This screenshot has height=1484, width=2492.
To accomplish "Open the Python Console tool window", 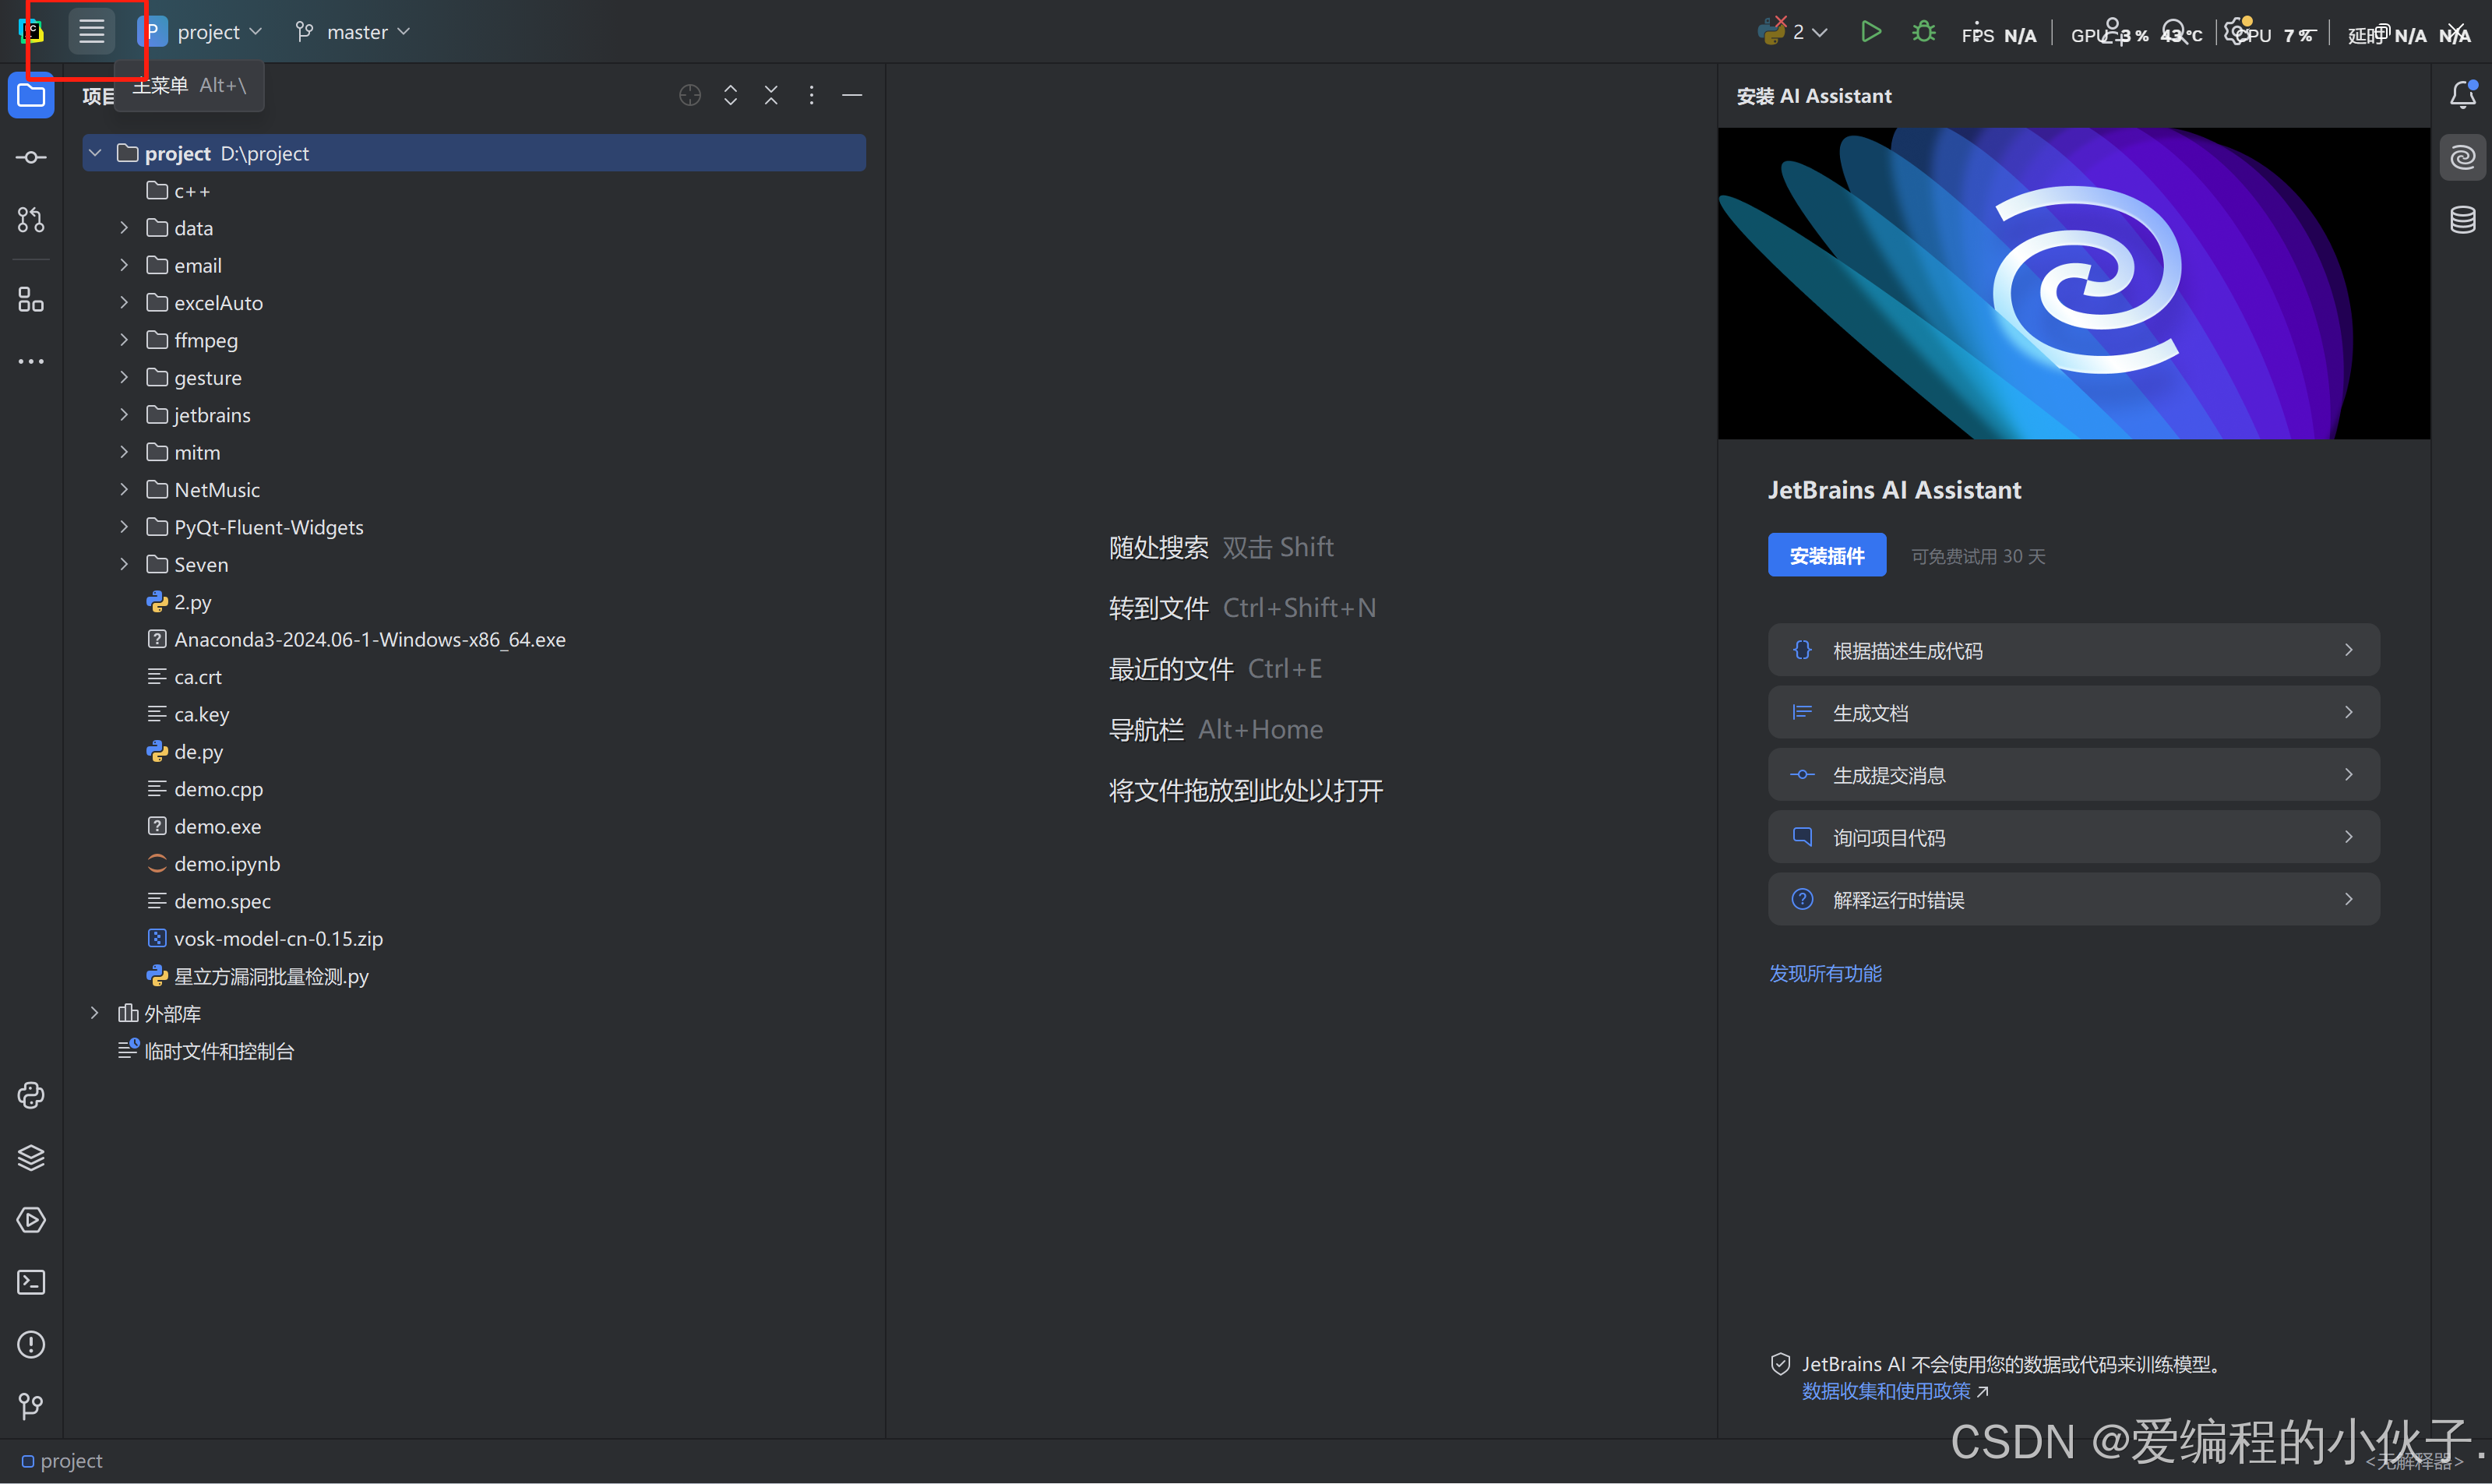I will [x=31, y=1095].
